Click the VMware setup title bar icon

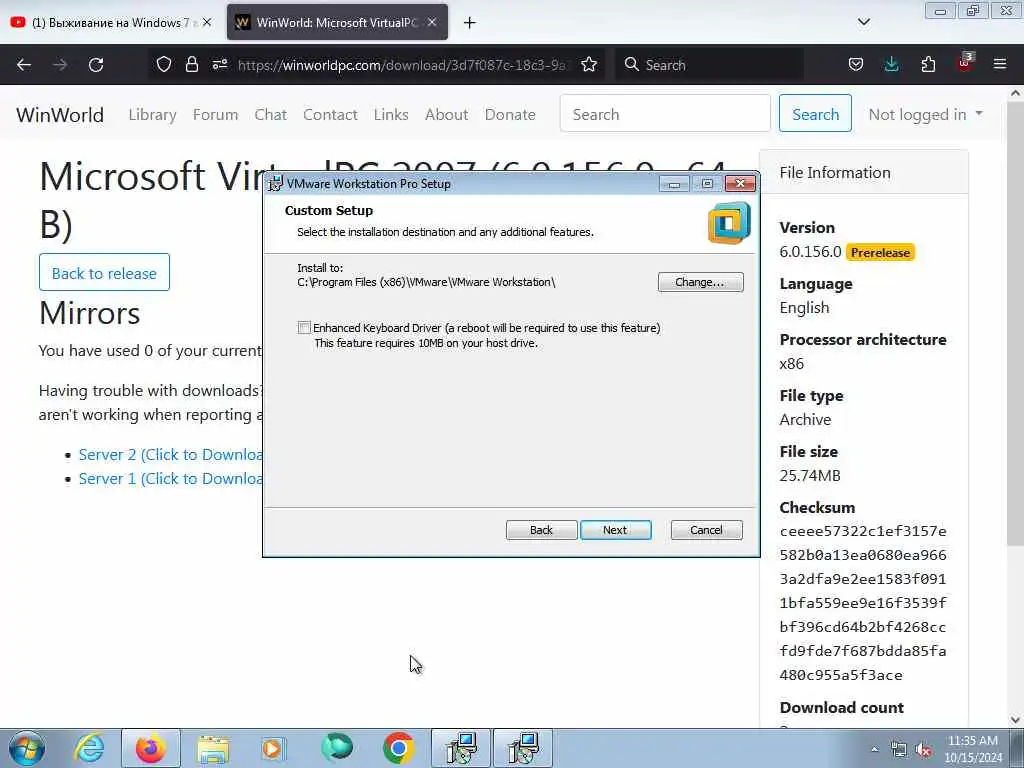click(276, 184)
